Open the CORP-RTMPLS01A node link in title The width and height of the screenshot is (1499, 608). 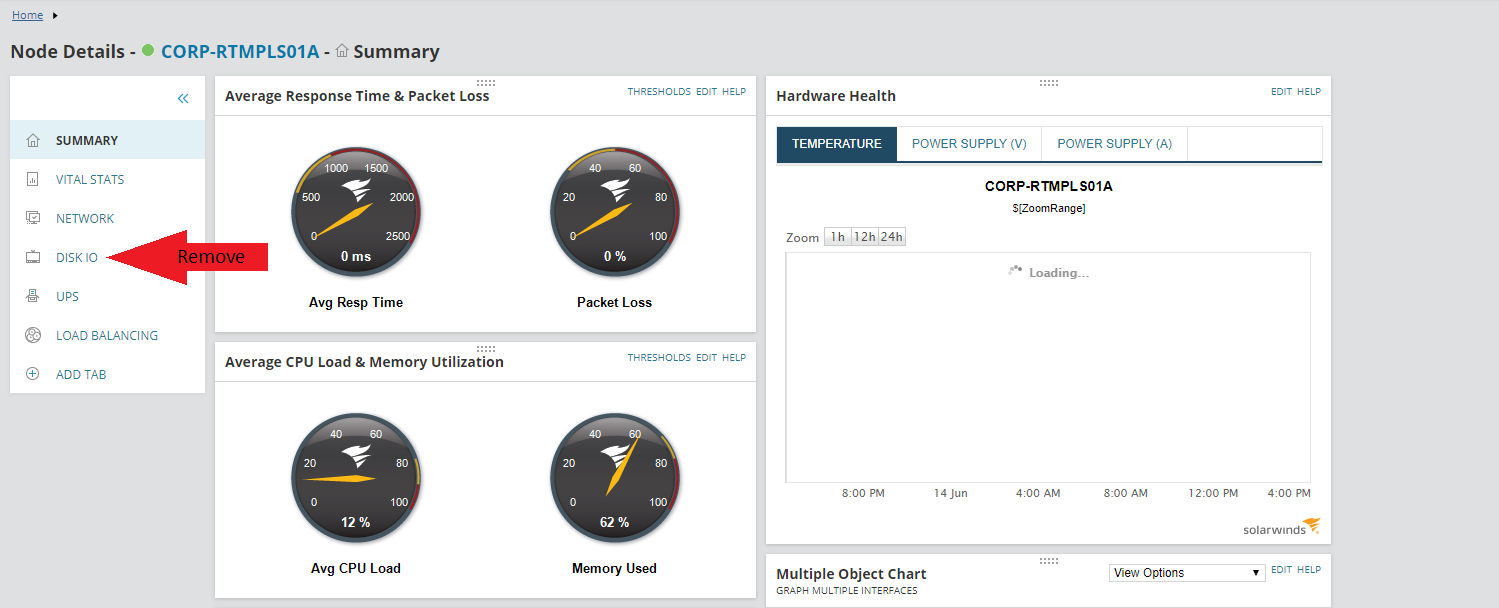coord(240,51)
